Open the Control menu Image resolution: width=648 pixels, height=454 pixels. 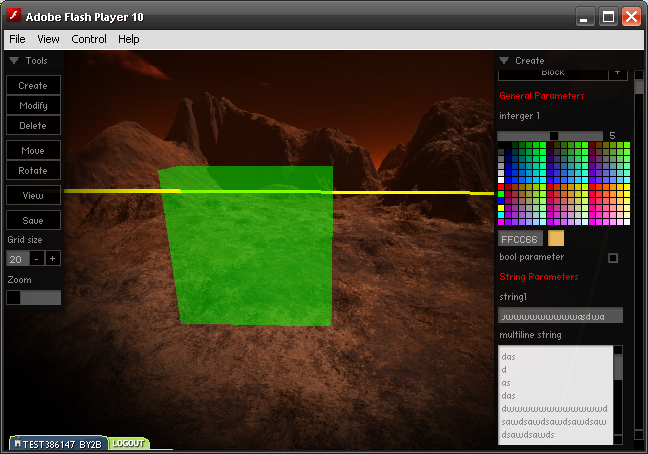tap(89, 39)
